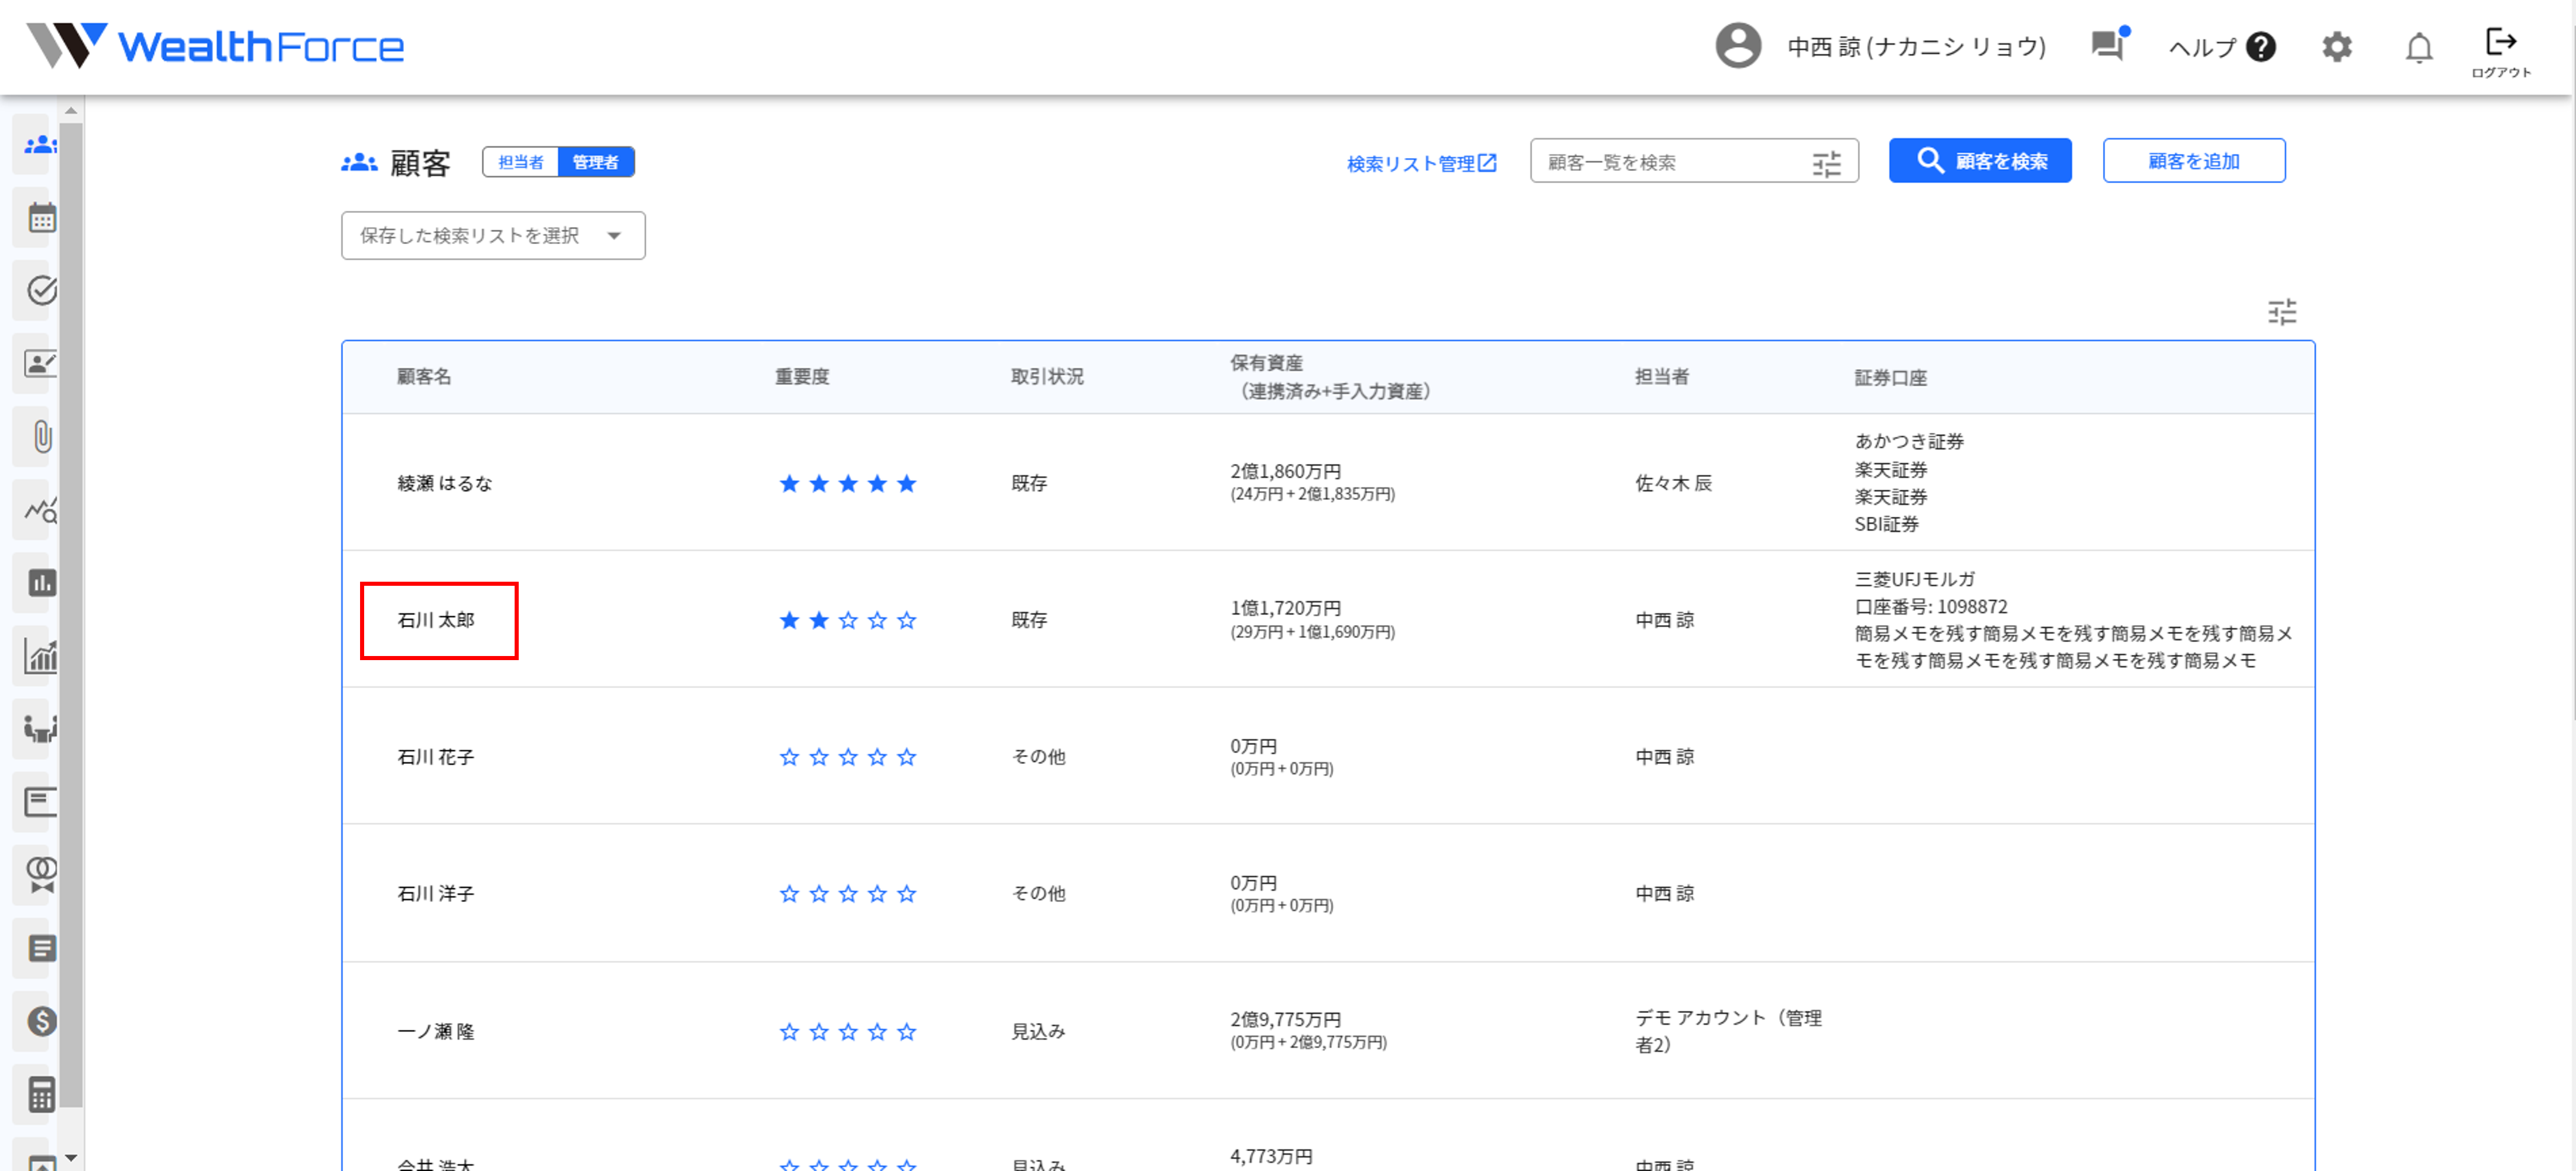Viewport: 2576px width, 1171px height.
Task: Click the 2億9,775万円 asset value
Action: [x=1285, y=1020]
